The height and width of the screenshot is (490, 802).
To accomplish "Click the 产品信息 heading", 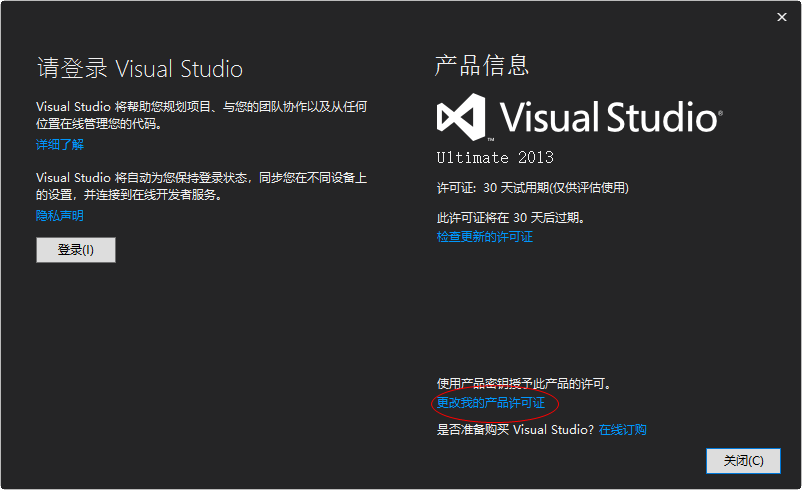I will 482,66.
